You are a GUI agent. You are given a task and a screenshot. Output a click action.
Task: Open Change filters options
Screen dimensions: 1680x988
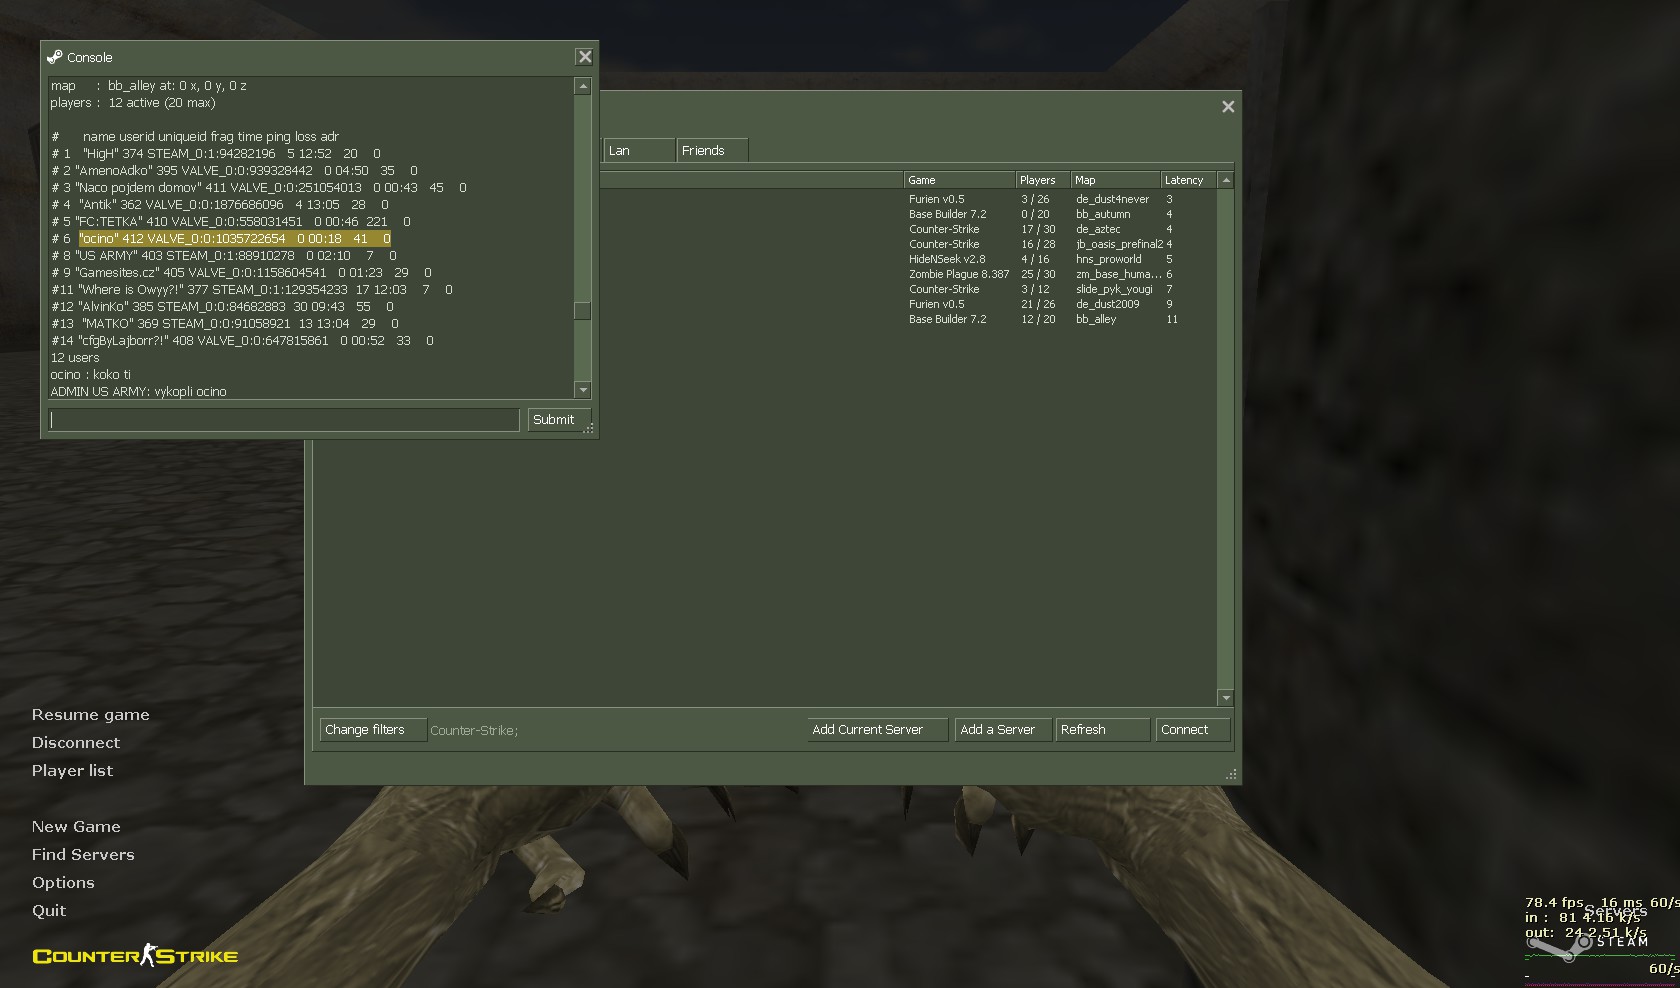(x=373, y=730)
